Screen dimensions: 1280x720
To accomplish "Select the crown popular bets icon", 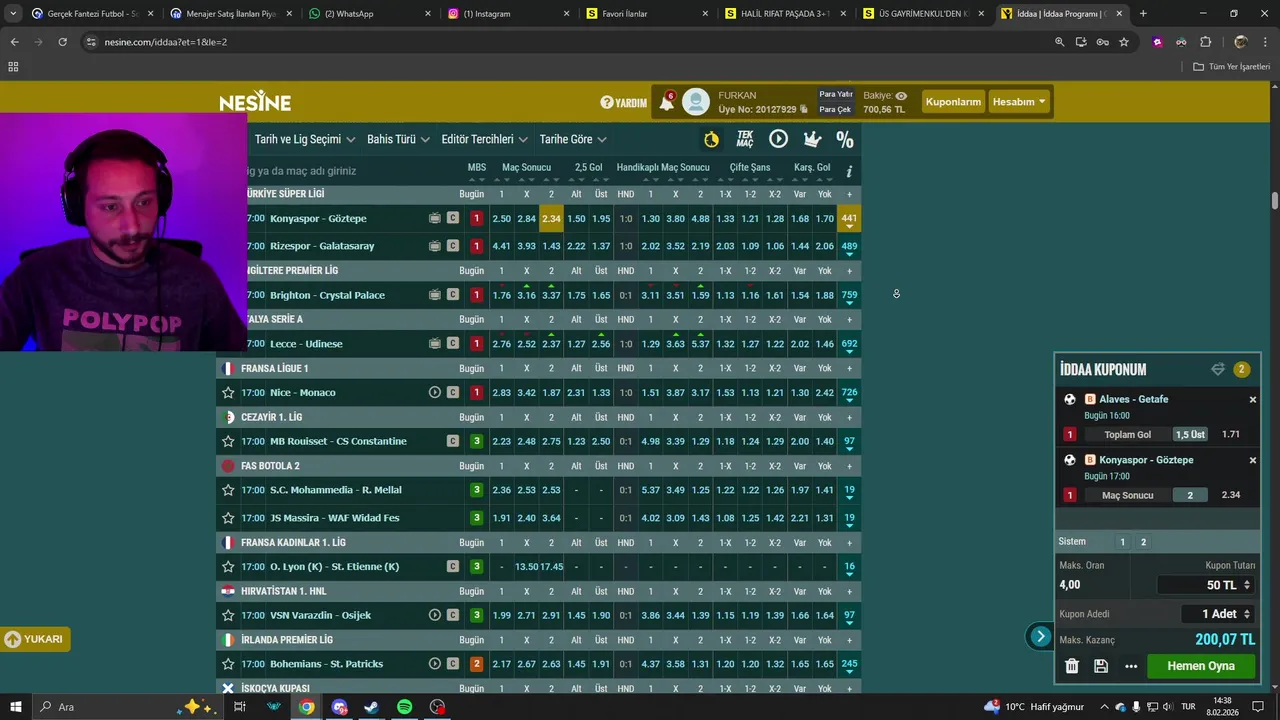I will click(x=812, y=139).
